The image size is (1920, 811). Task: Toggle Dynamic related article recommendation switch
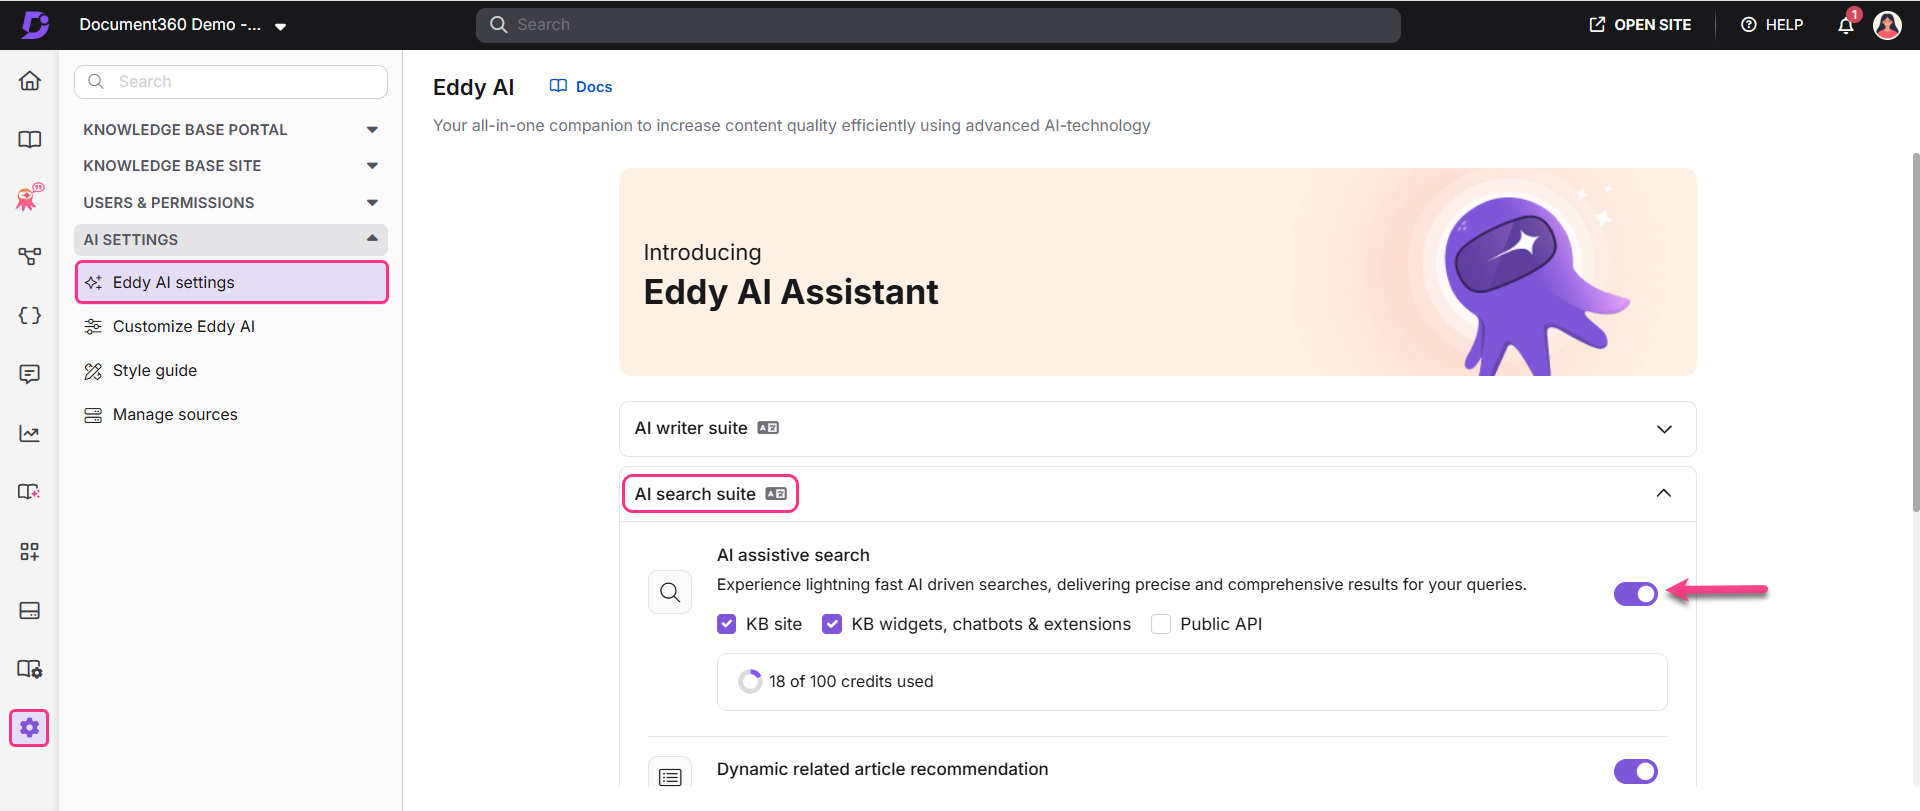pyautogui.click(x=1635, y=771)
